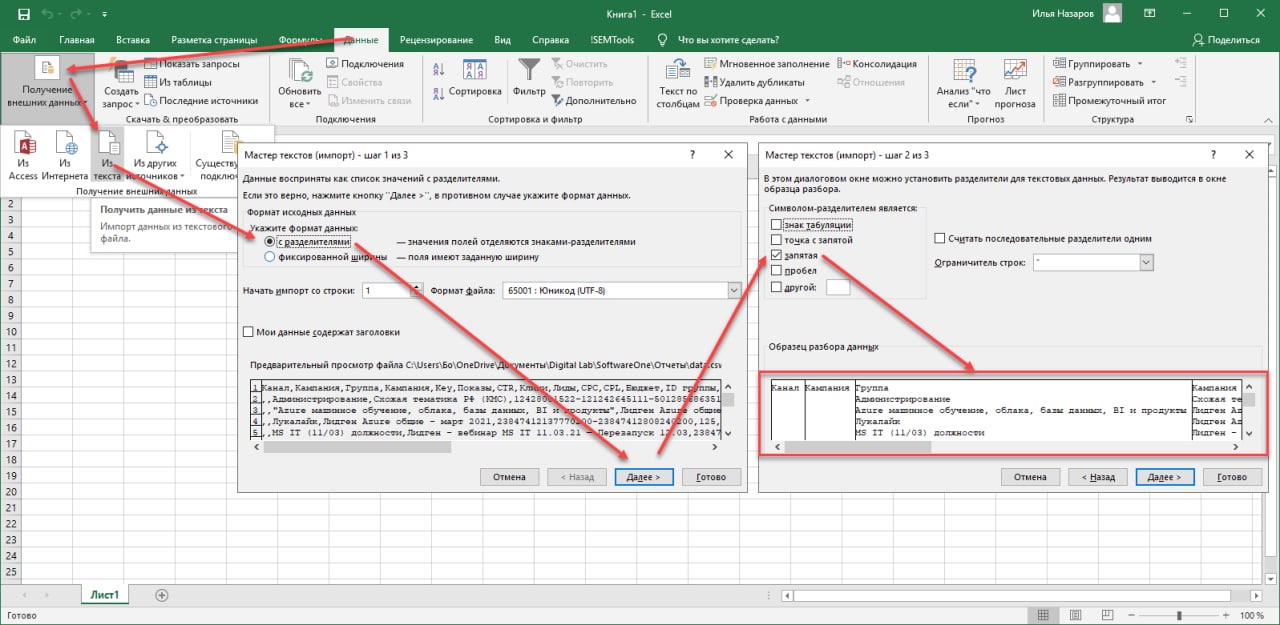1280x625 pixels.
Task: Check знак табуляции delimiter
Action: tap(776, 226)
